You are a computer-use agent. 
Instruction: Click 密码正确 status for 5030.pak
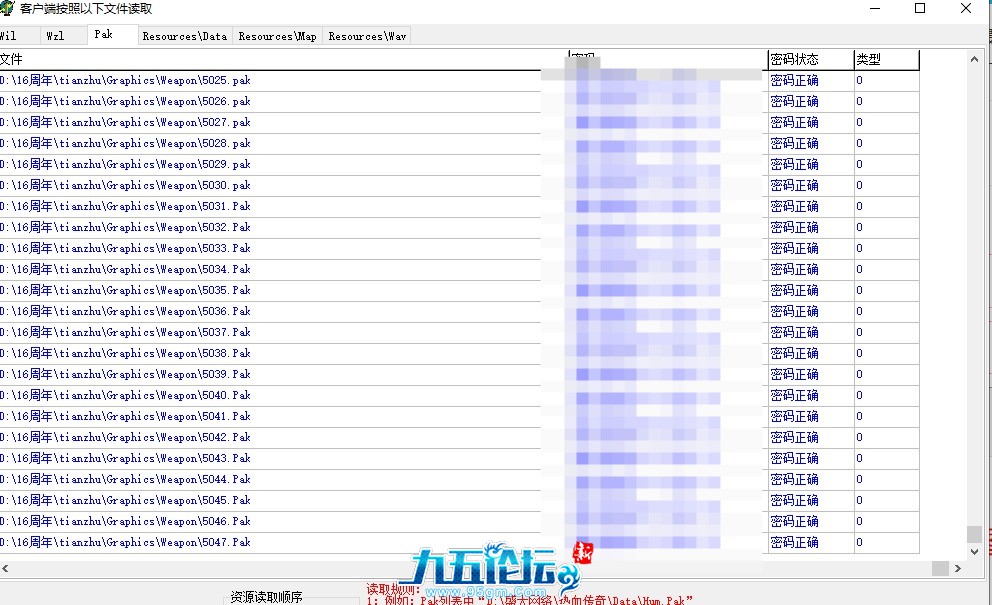point(795,185)
